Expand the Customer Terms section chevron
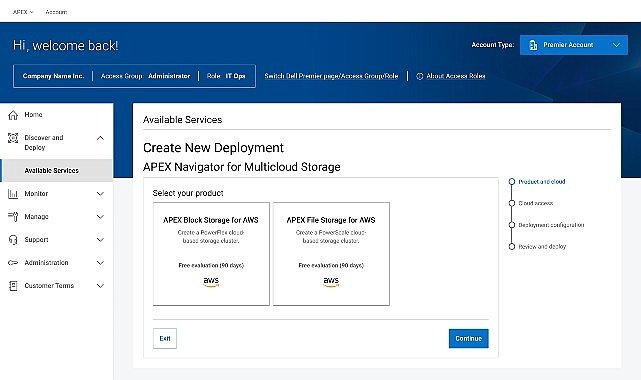Screen dimensions: 641x380 pyautogui.click(x=100, y=286)
